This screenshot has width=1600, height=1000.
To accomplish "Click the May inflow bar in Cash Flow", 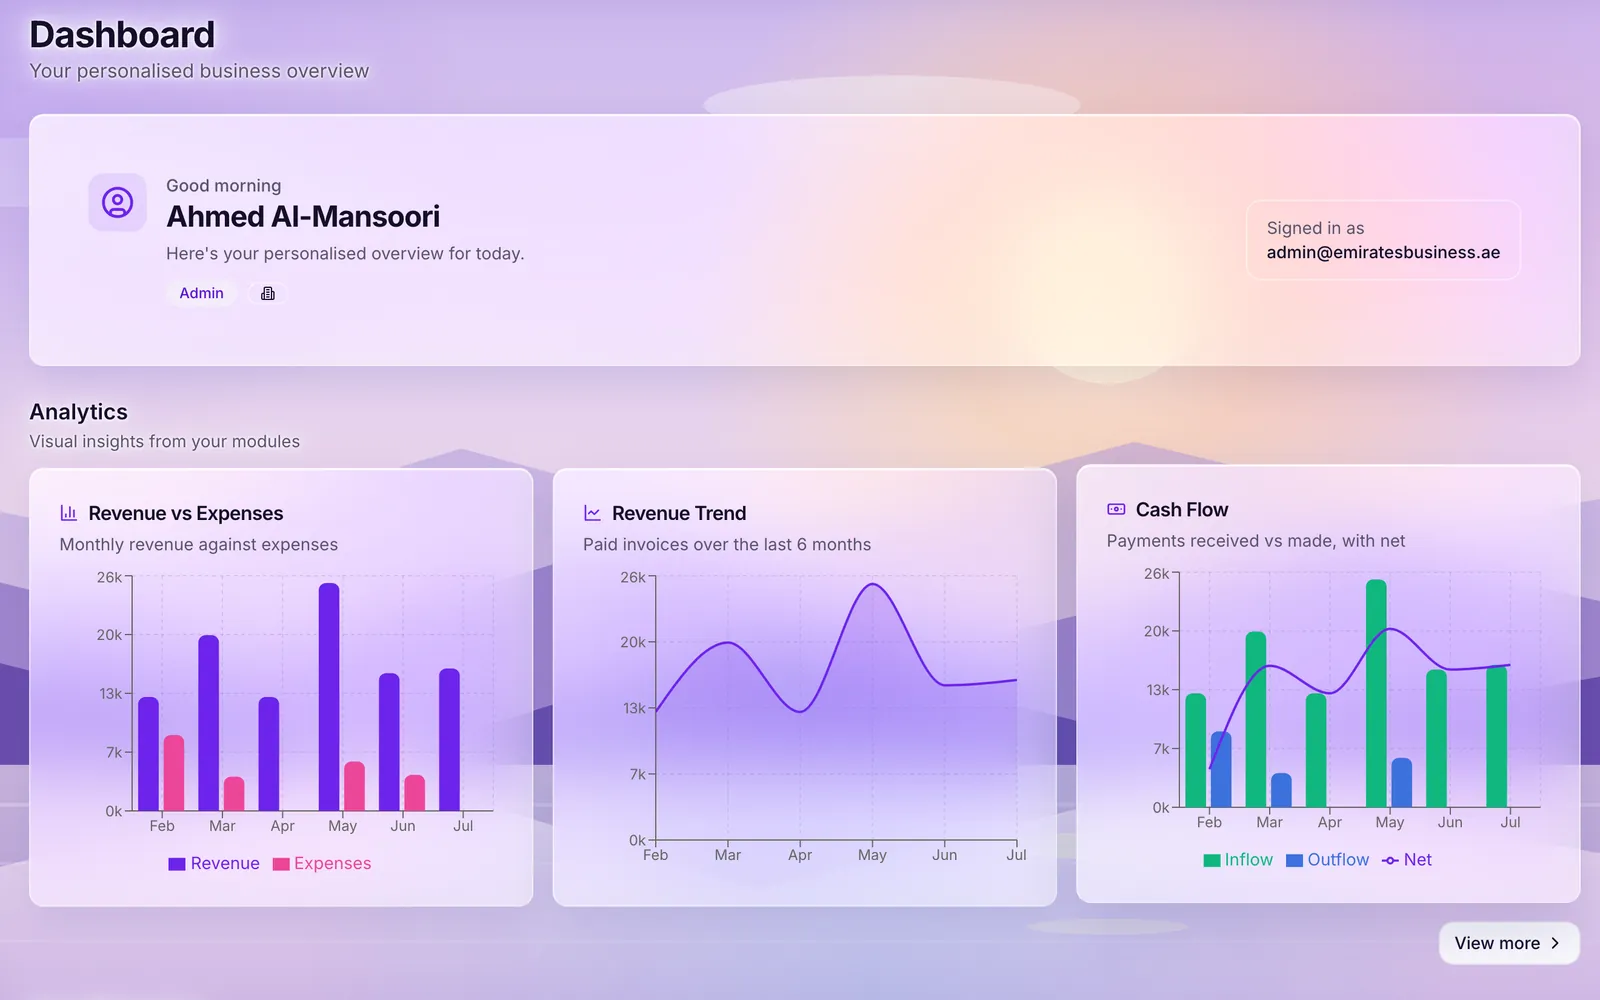I will (1376, 693).
